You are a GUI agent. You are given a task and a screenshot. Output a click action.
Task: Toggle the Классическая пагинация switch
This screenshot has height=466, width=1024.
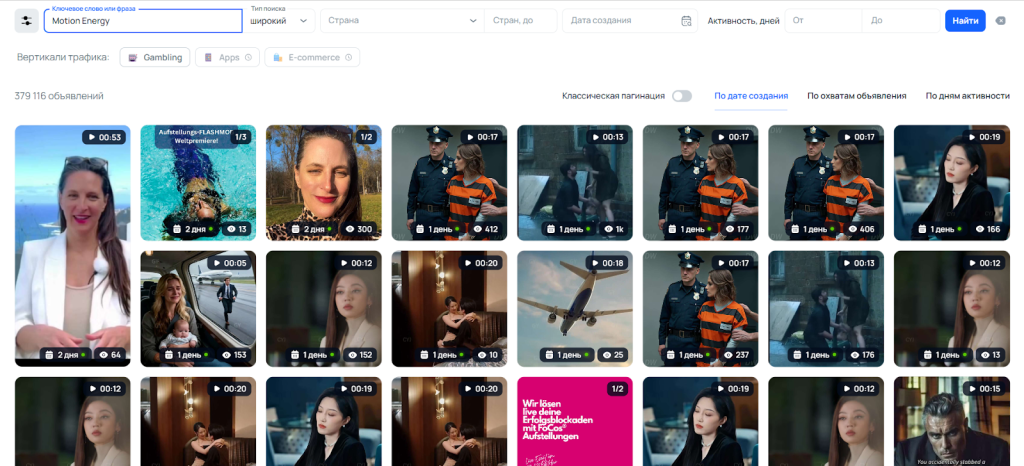click(x=681, y=96)
